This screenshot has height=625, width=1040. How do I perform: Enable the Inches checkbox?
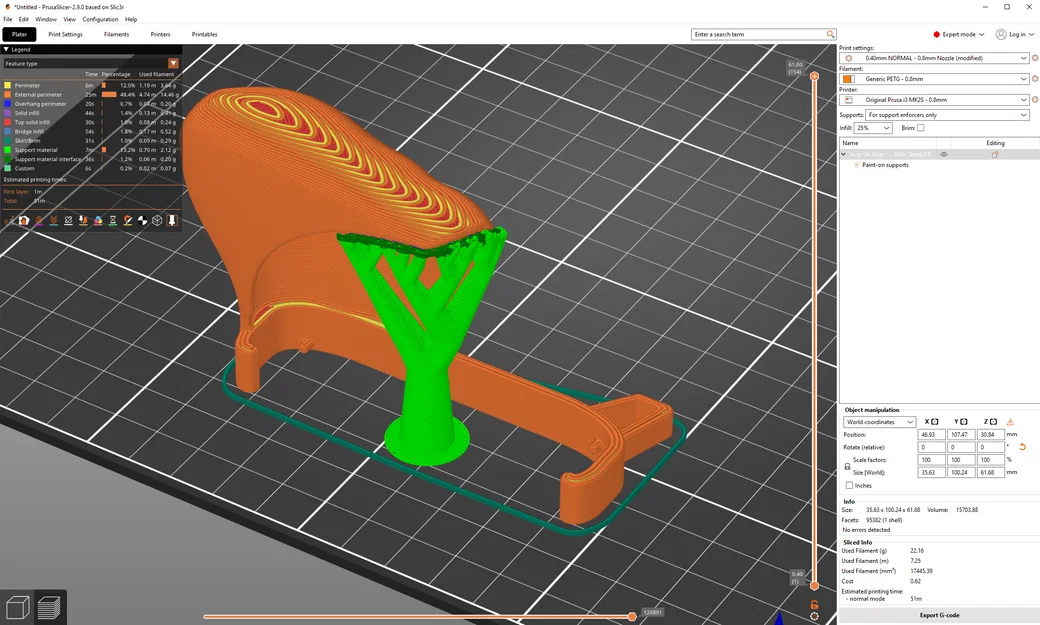(x=849, y=485)
